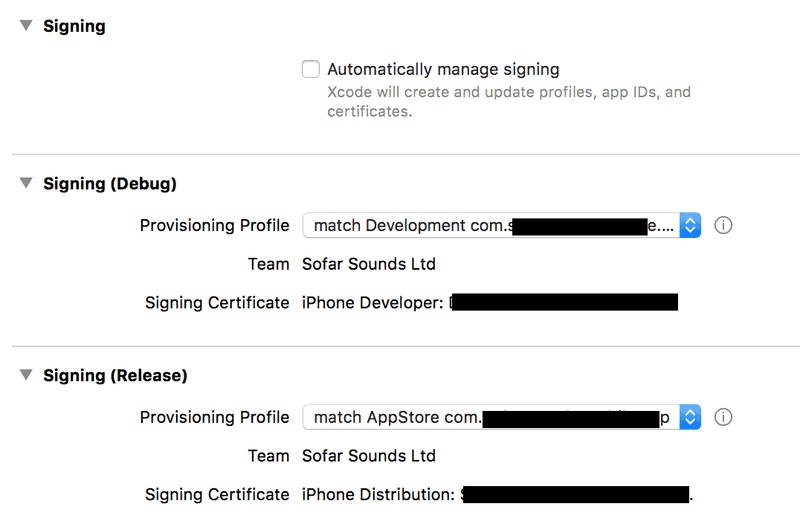
Task: Click the Xcode profiles description text
Action: click(508, 102)
